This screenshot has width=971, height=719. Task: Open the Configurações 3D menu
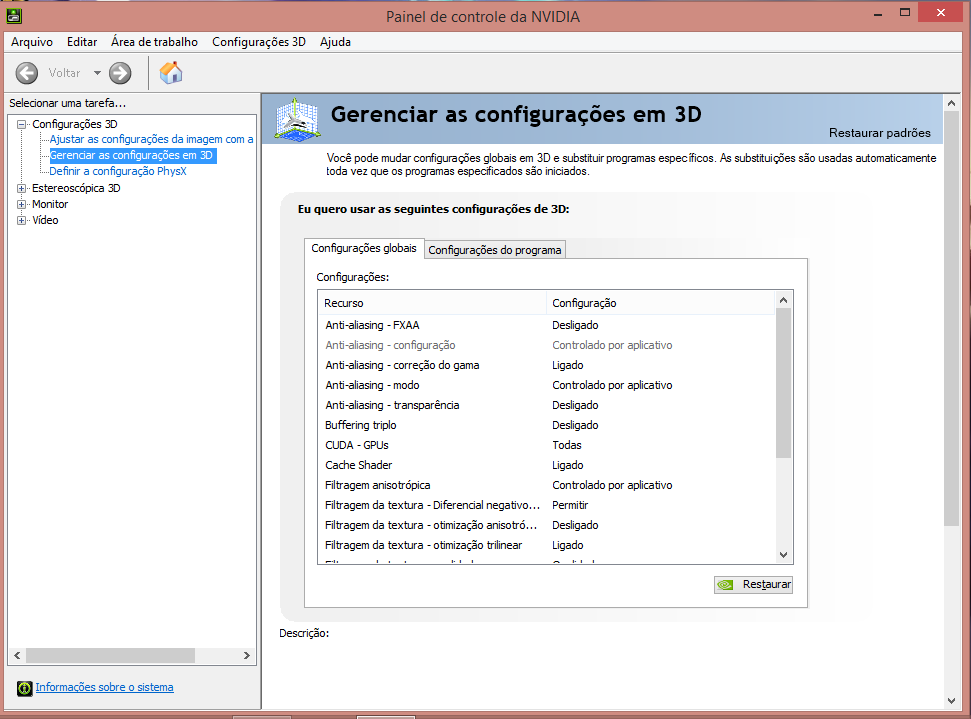(x=259, y=42)
